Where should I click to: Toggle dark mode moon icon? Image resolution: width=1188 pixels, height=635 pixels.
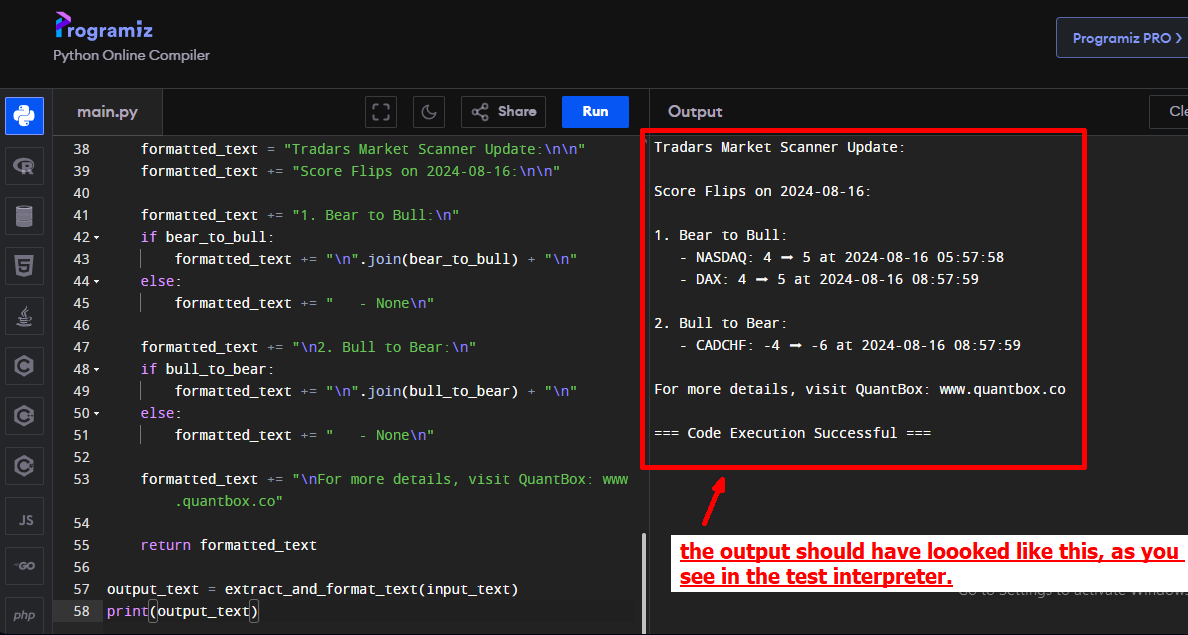(429, 112)
